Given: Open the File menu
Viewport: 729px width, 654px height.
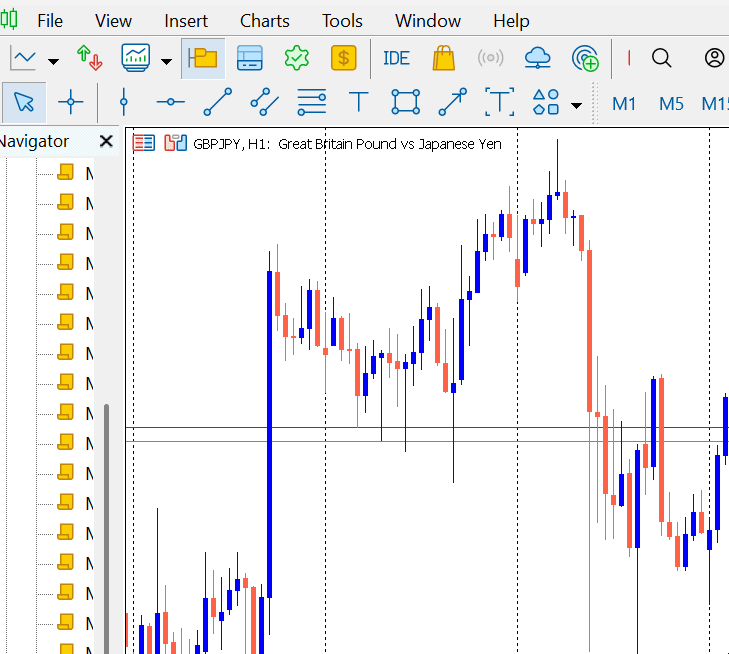Looking at the screenshot, I should 50,21.
